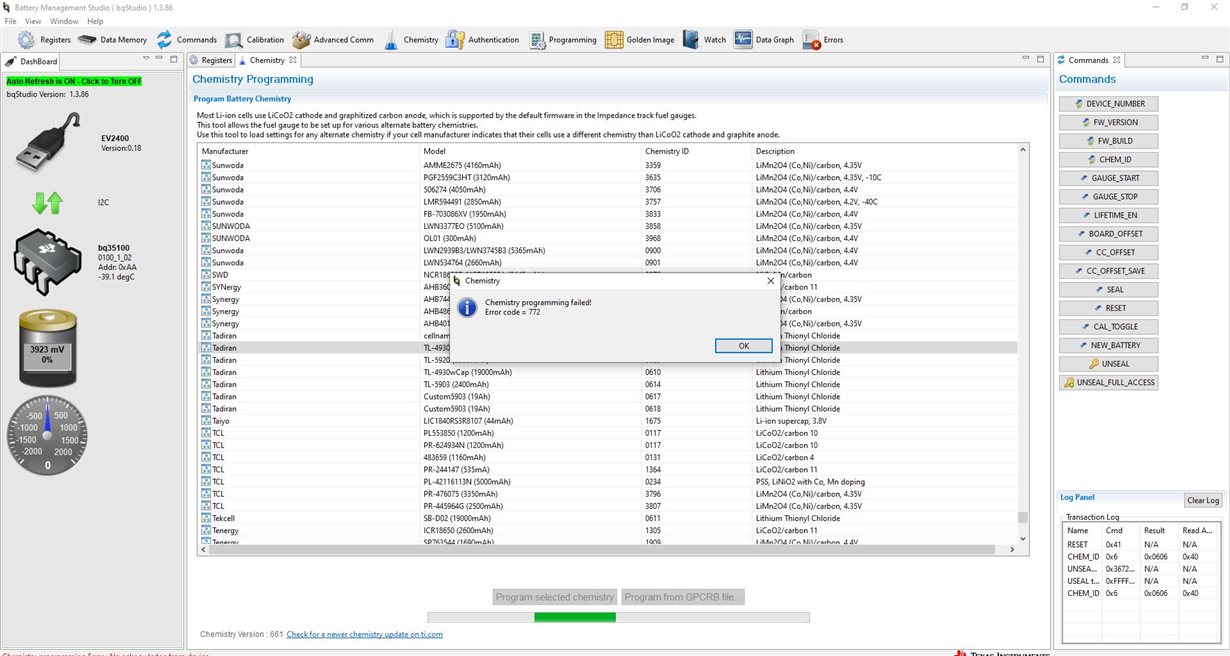Click Program selected chemistry button
Viewport: 1230px width, 656px height.
click(x=555, y=597)
